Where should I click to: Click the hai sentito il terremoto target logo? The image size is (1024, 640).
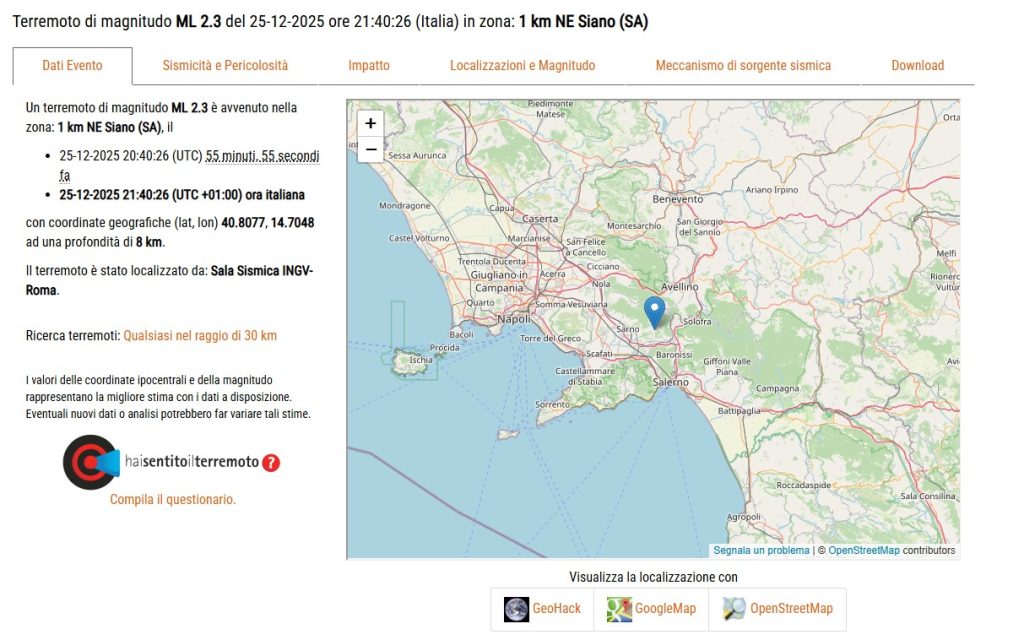pos(90,462)
